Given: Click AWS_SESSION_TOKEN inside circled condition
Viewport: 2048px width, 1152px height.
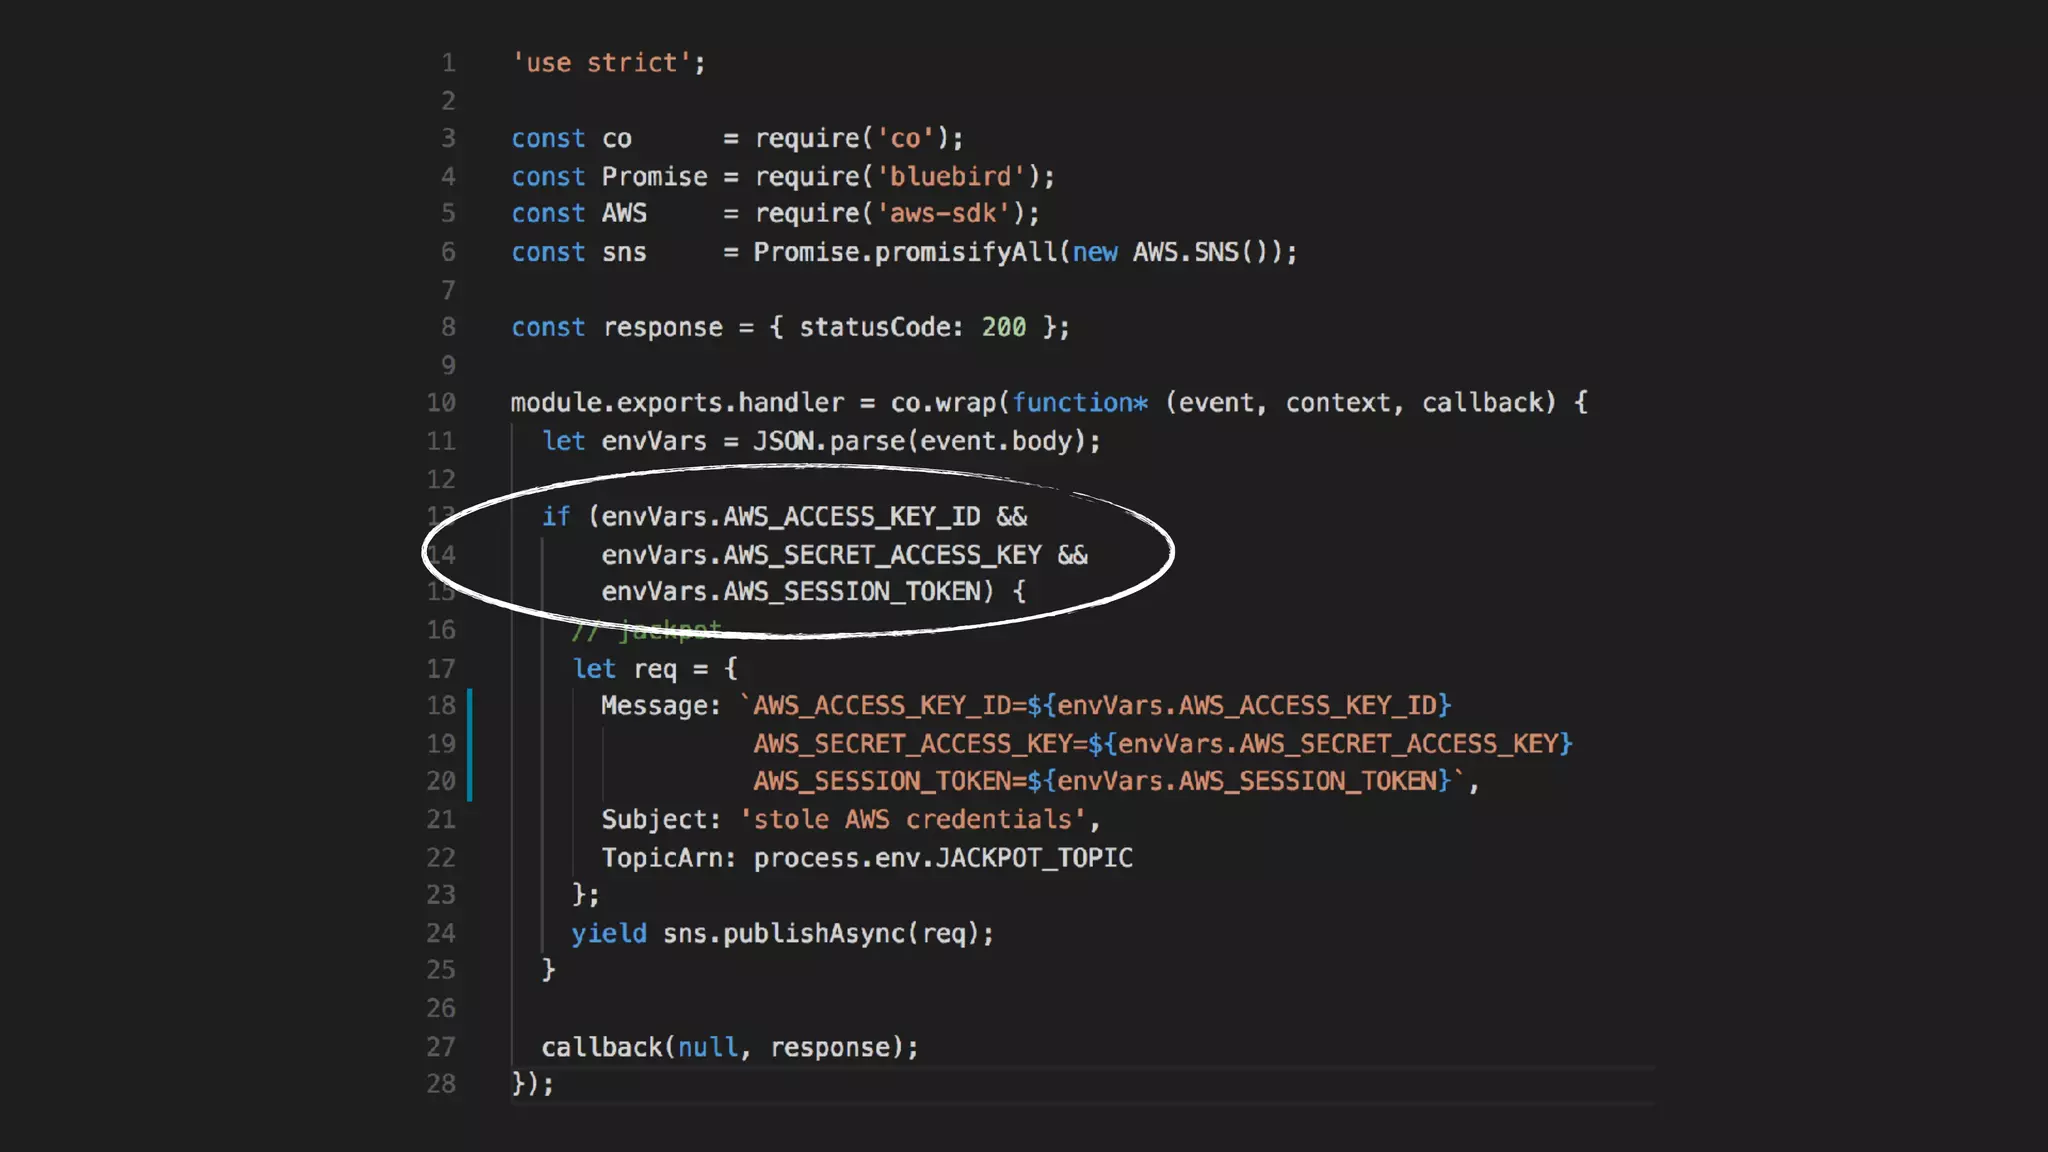Looking at the screenshot, I should 851,592.
